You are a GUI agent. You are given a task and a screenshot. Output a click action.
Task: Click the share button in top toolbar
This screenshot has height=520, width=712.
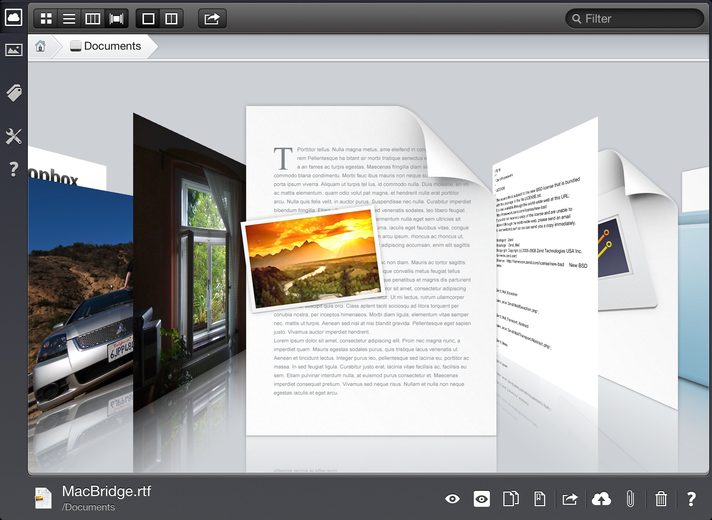pyautogui.click(x=212, y=19)
